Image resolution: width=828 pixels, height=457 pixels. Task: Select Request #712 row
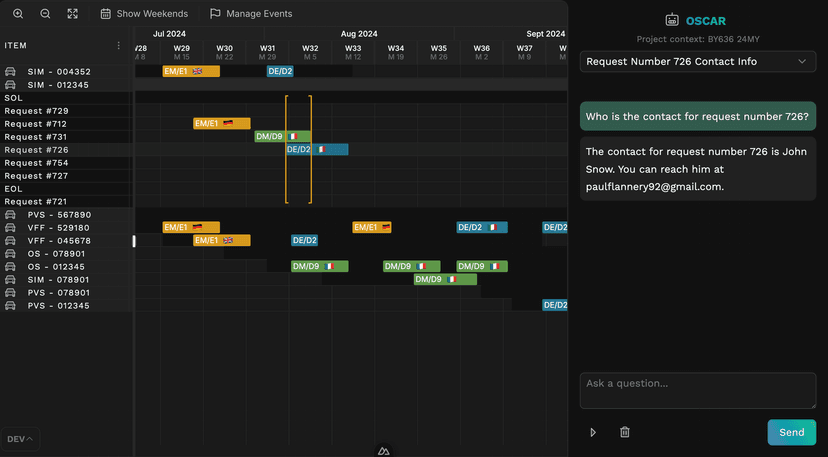66,124
